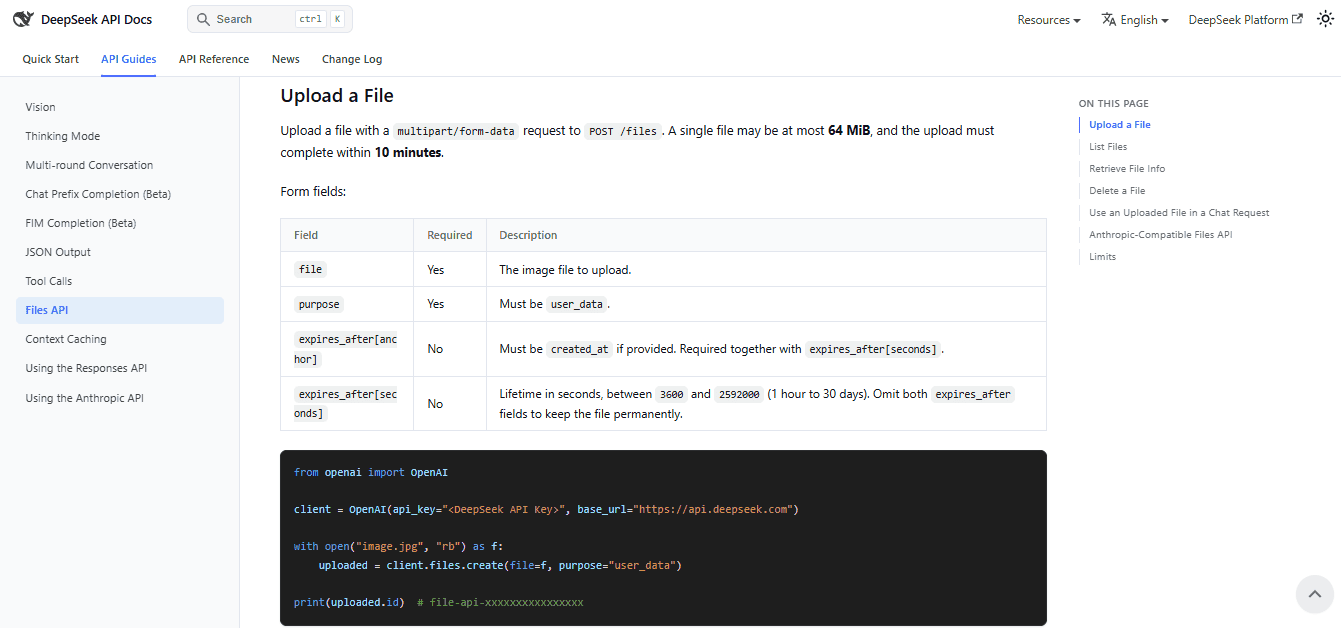The width and height of the screenshot is (1341, 628).
Task: Jump to Limits section
Action: [x=1102, y=257]
